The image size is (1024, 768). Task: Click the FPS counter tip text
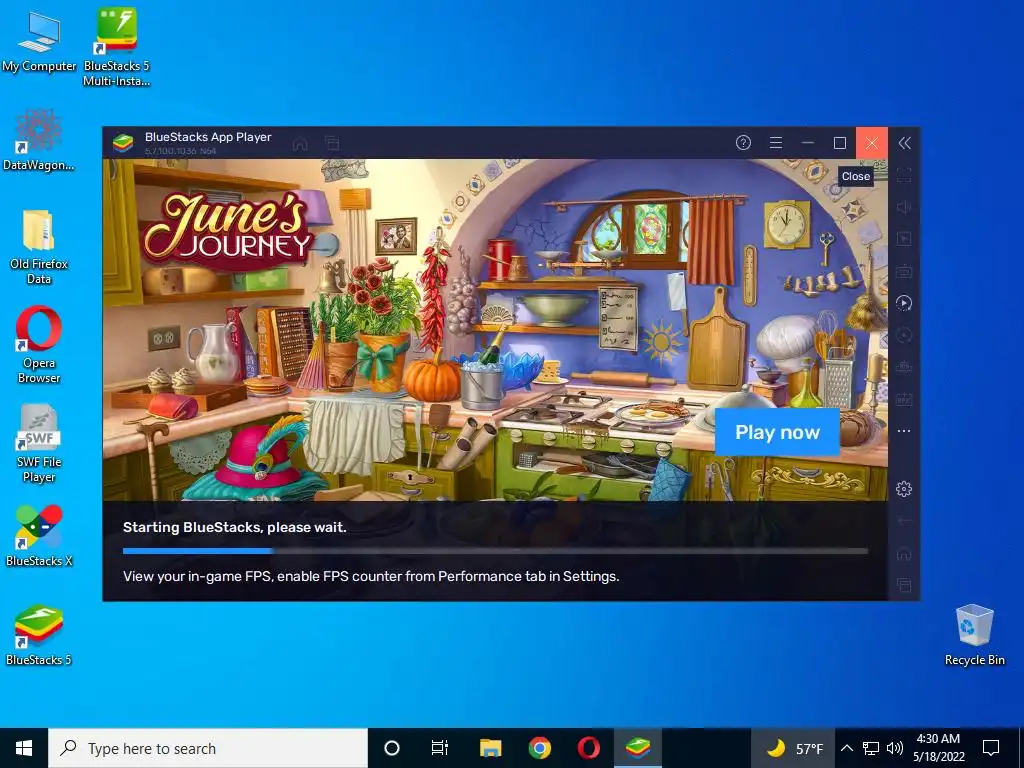[371, 577]
